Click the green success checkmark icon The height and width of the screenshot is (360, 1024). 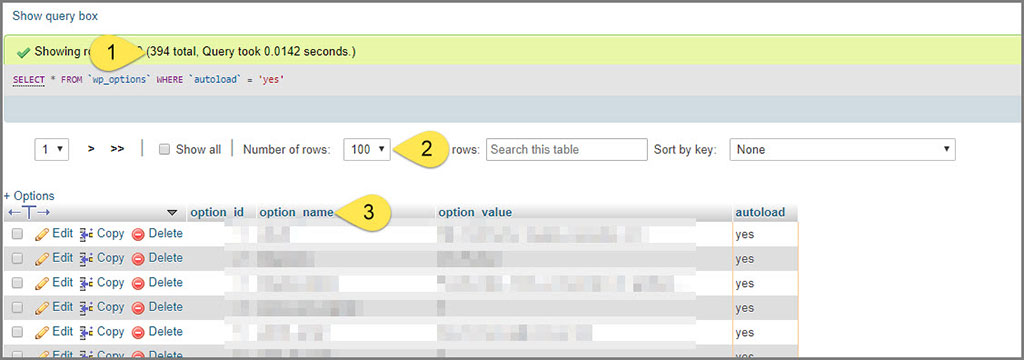pyautogui.click(x=24, y=52)
